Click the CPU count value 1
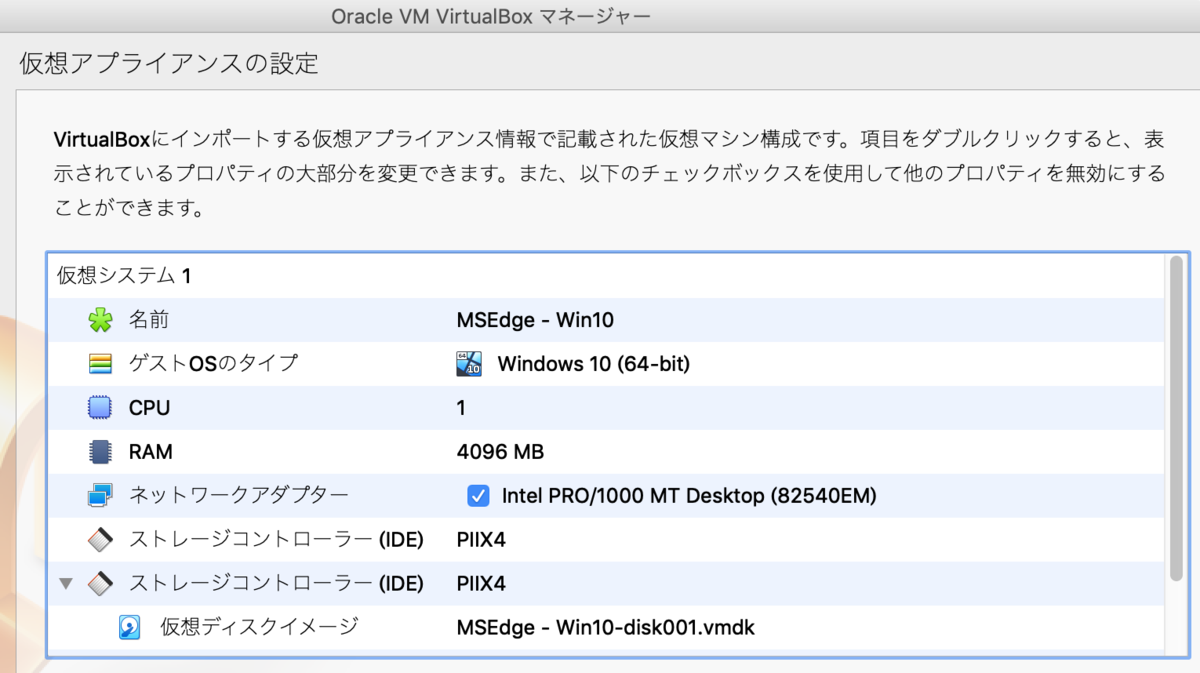1200x673 pixels. coord(461,408)
